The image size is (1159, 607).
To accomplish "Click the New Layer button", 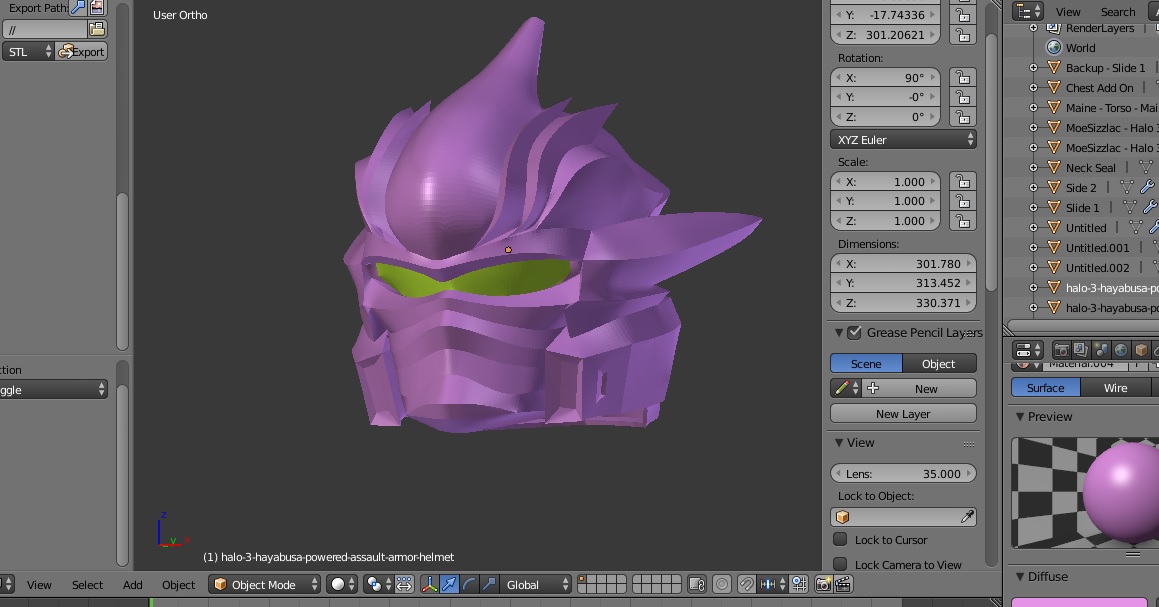I will (x=903, y=414).
